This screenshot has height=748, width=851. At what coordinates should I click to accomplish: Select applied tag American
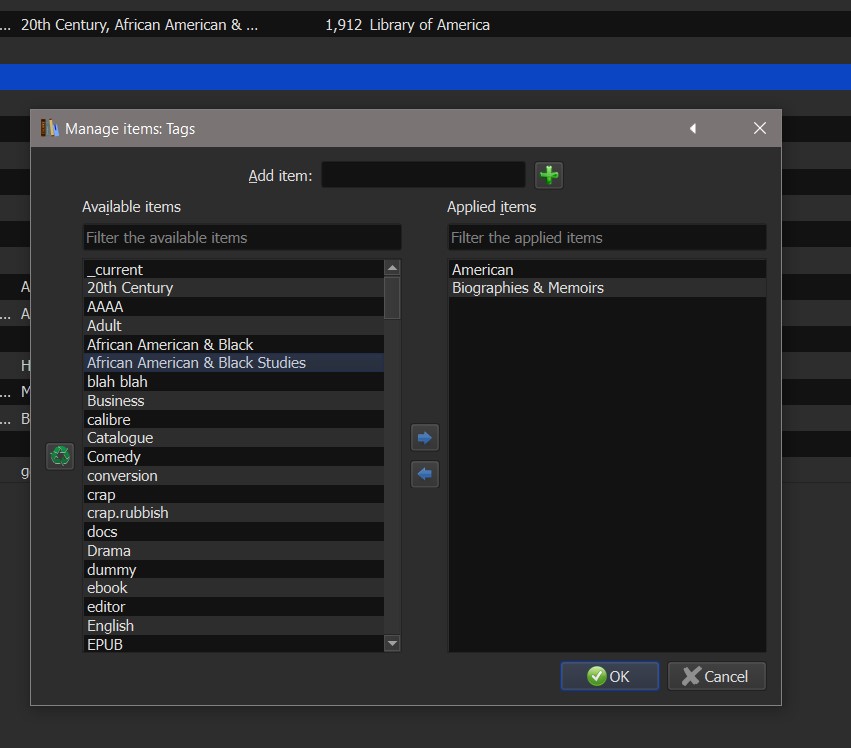(607, 269)
